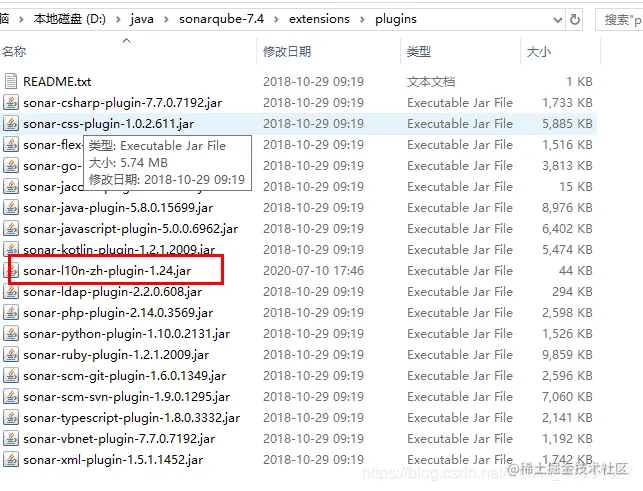Navigate to 本地磁盘 (D:) in the address bar
Screen dimensions: 643x491
click(x=69, y=19)
